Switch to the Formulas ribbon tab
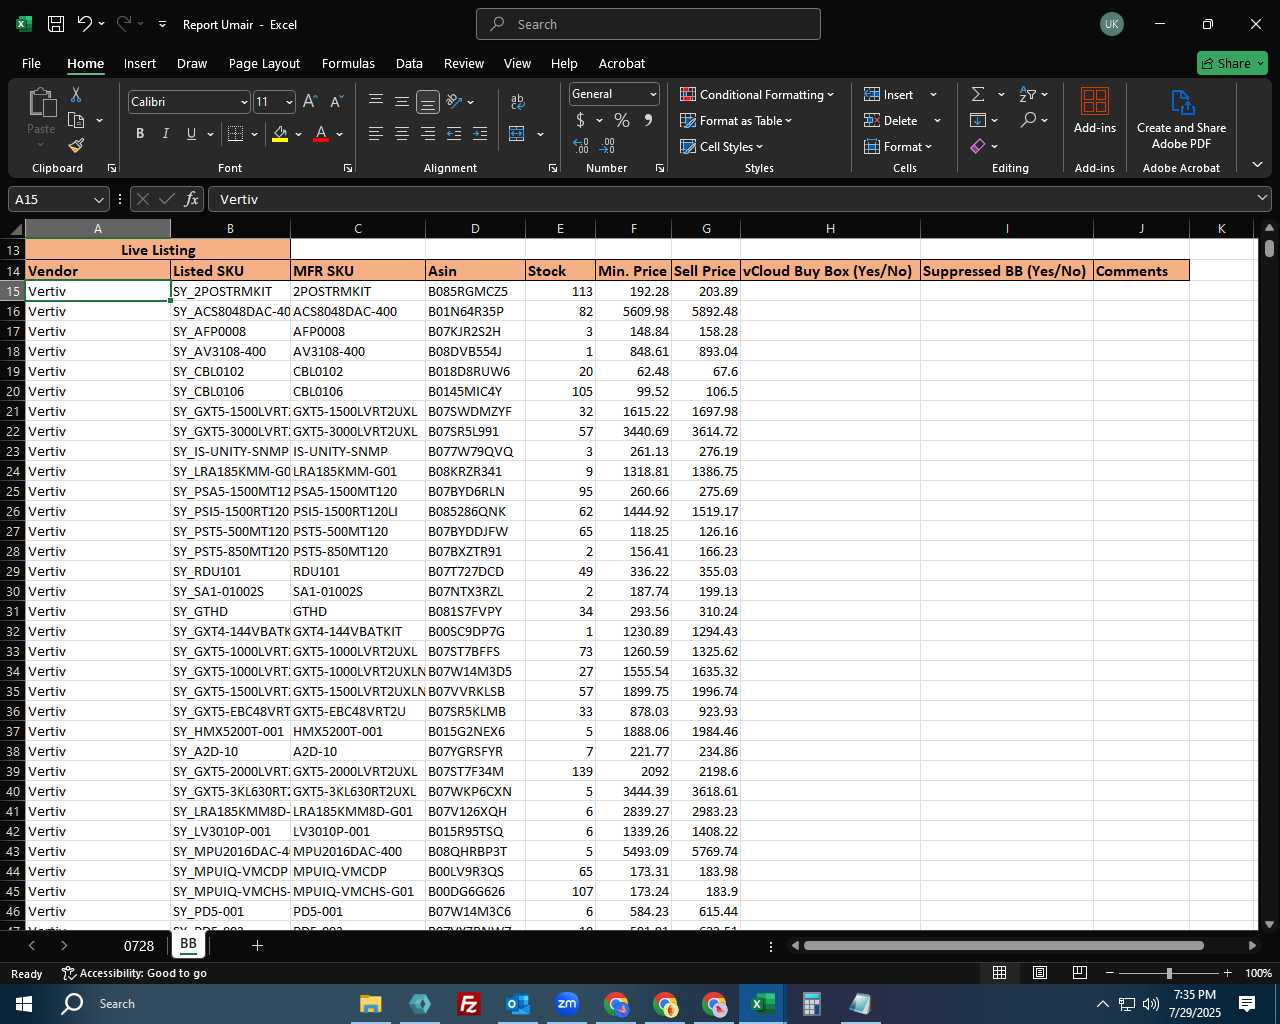The height and width of the screenshot is (1024, 1280). point(348,63)
